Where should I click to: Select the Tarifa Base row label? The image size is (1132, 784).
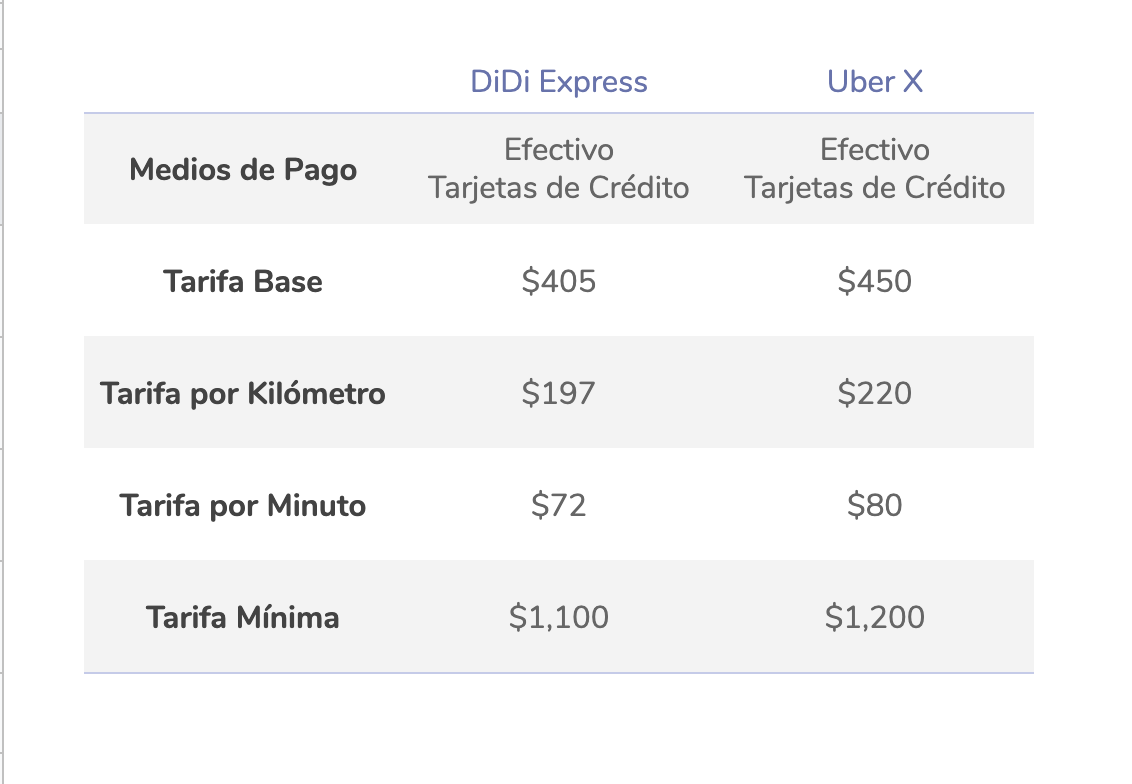pos(243,281)
